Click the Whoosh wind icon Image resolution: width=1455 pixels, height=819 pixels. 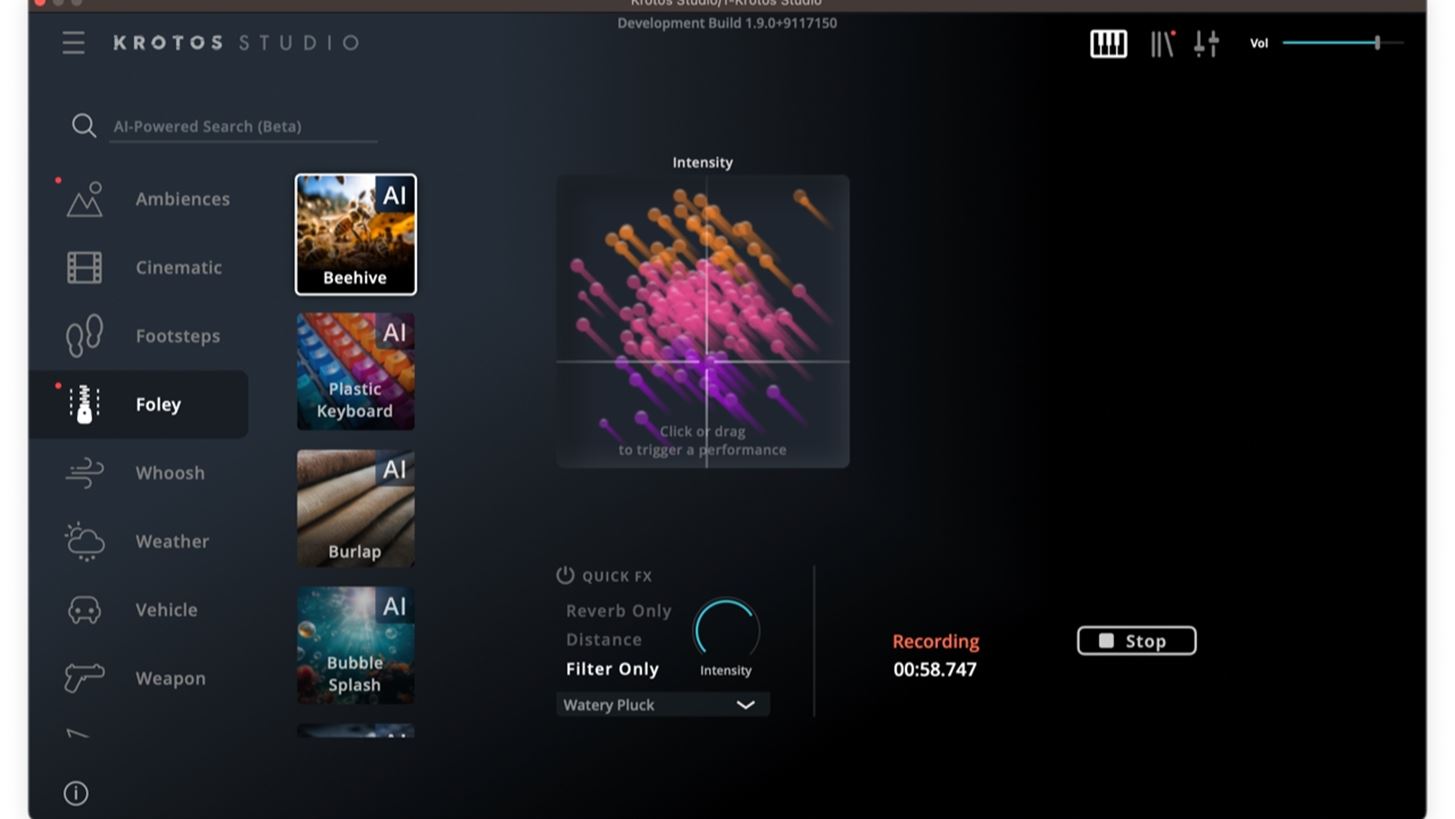85,473
